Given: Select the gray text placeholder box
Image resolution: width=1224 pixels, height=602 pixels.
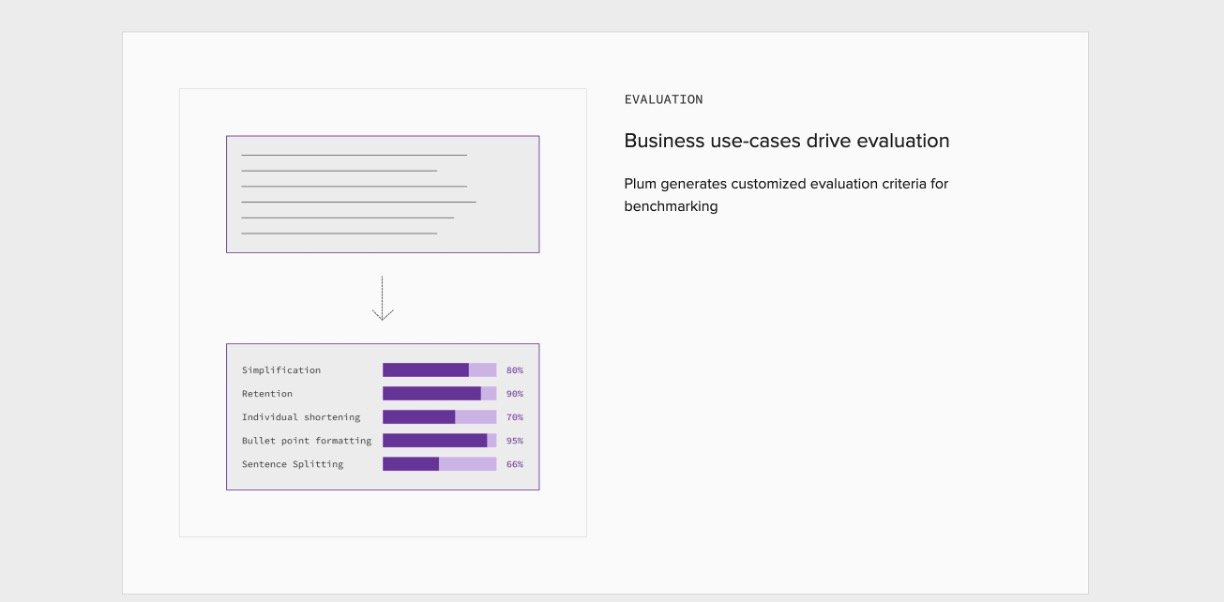Looking at the screenshot, I should [x=382, y=194].
